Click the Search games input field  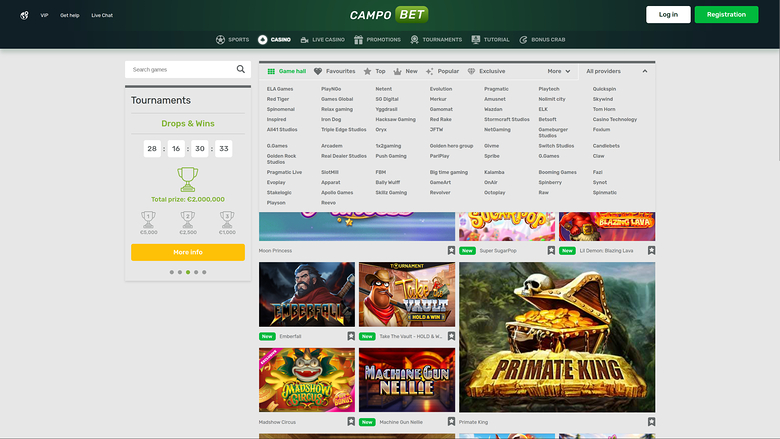point(188,70)
